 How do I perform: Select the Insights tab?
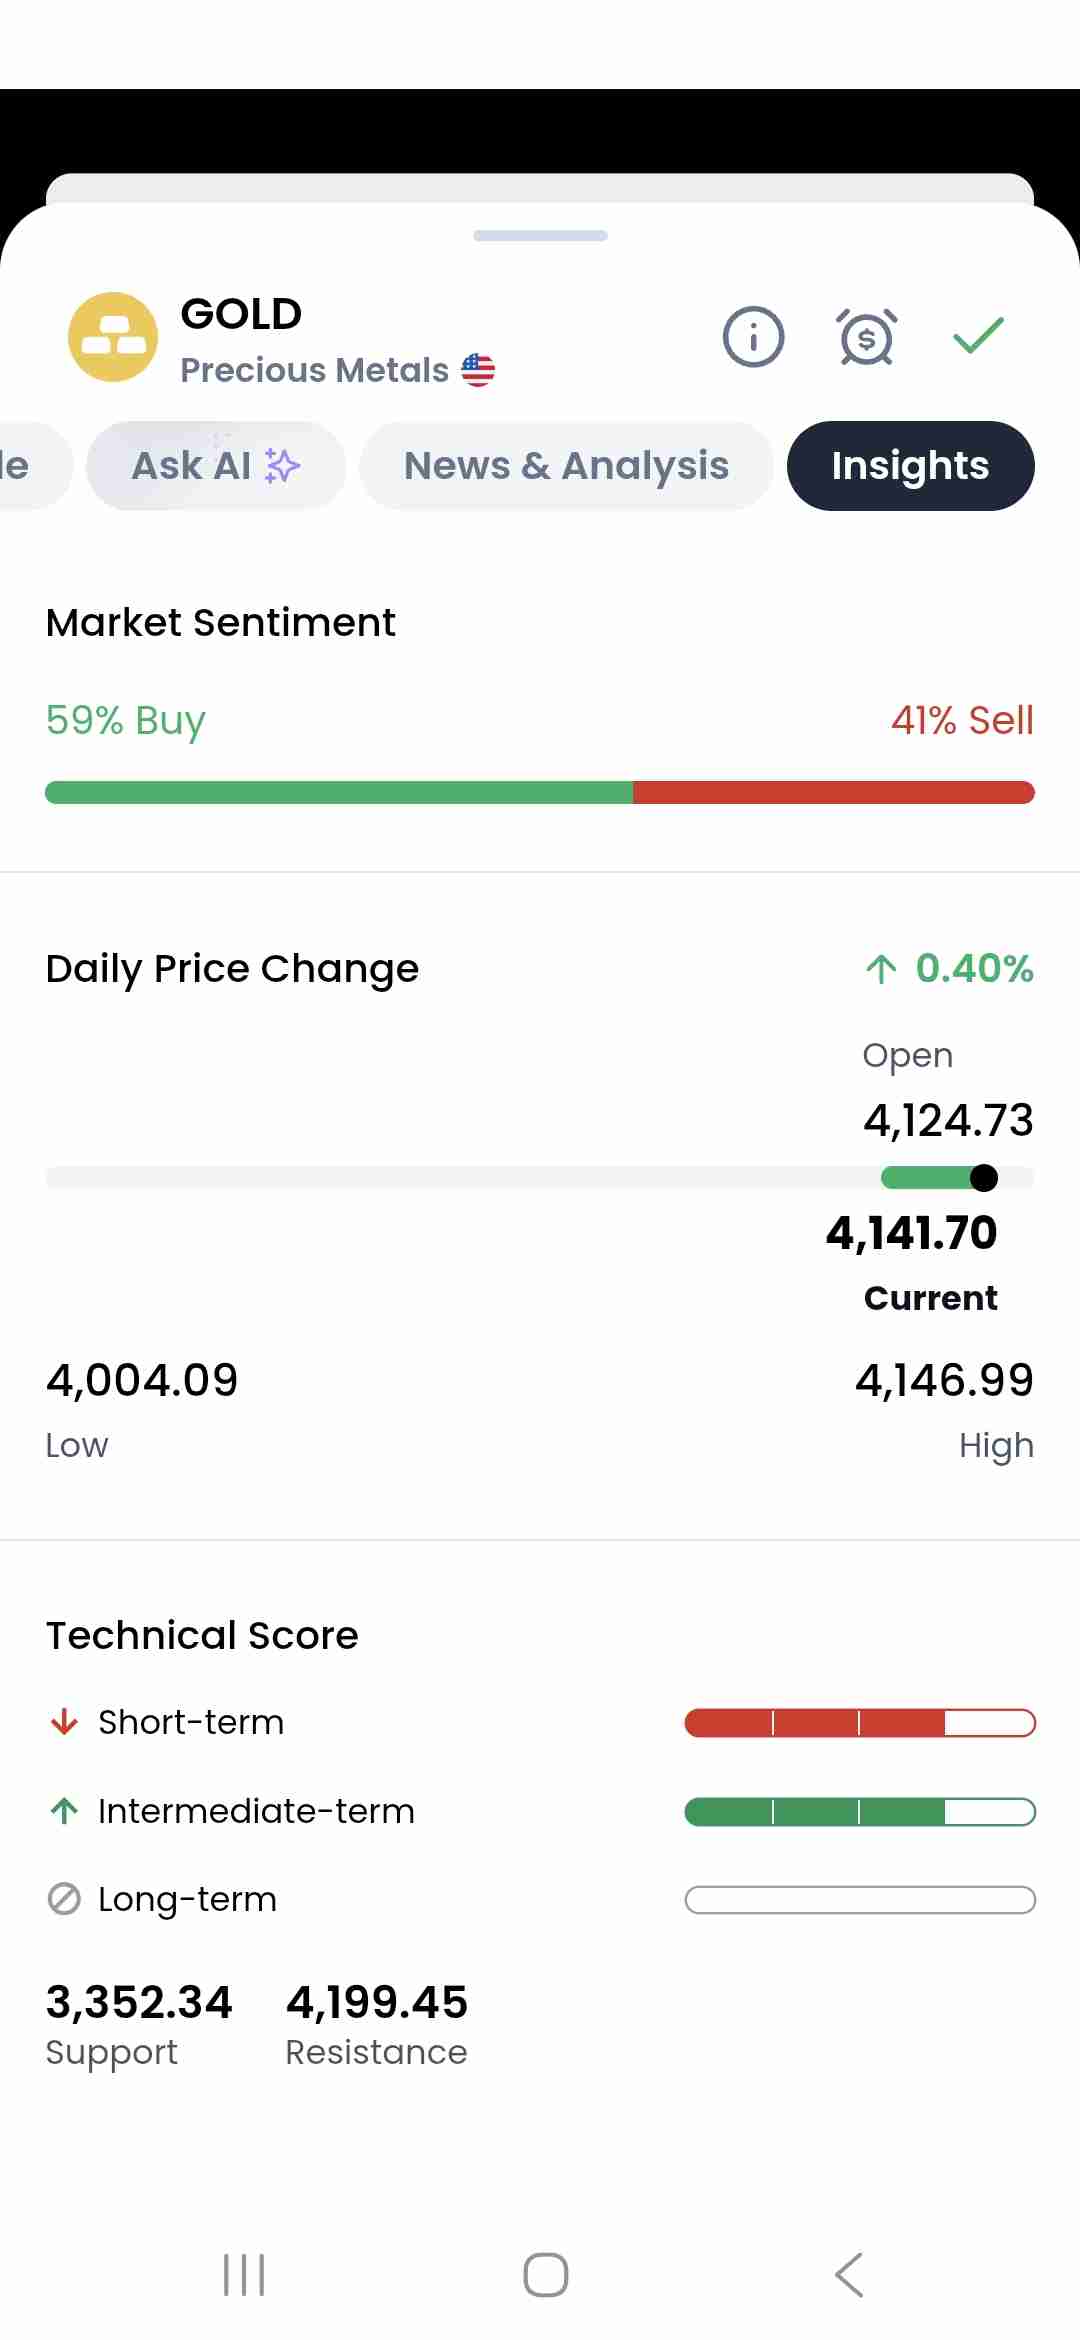(x=910, y=466)
